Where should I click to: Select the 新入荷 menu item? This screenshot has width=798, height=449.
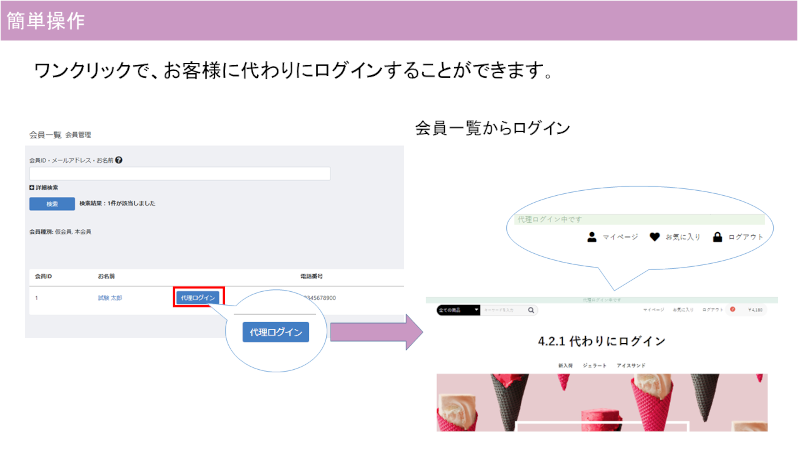[565, 366]
